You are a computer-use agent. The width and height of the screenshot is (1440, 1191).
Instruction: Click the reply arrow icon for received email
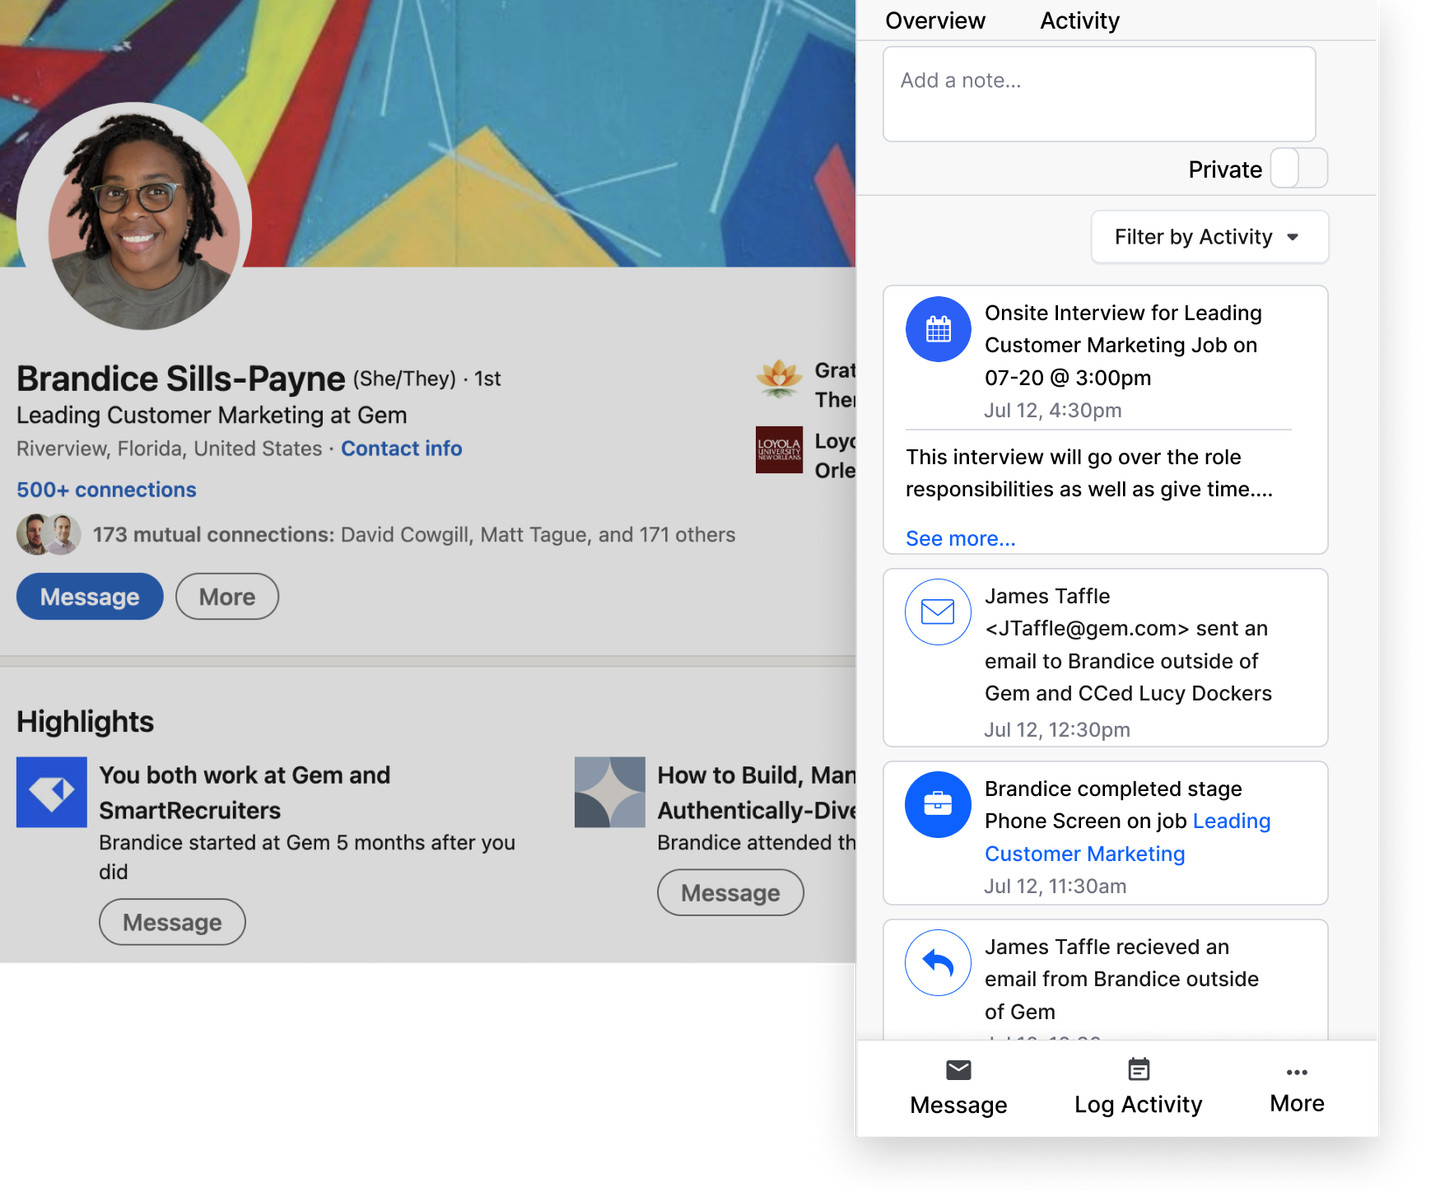938,963
